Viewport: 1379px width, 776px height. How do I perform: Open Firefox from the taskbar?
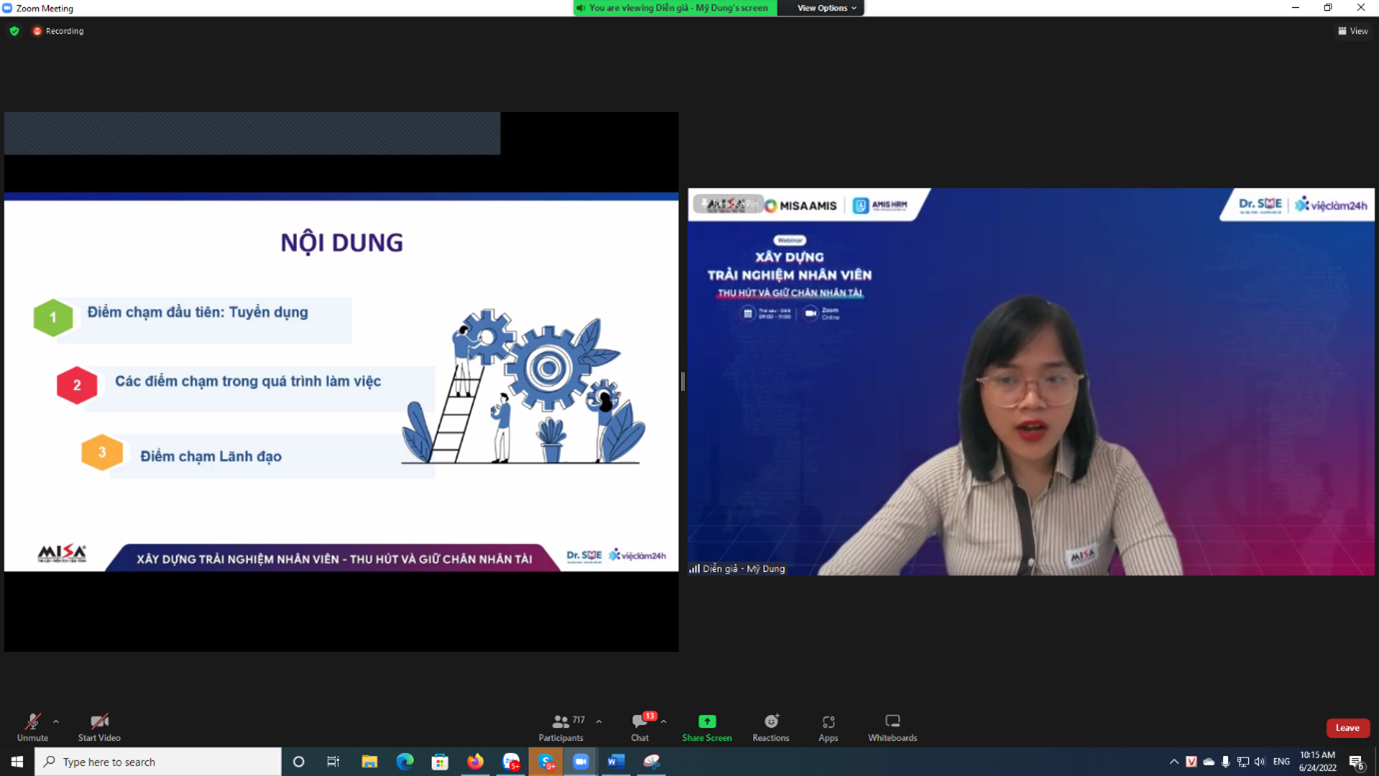click(475, 762)
